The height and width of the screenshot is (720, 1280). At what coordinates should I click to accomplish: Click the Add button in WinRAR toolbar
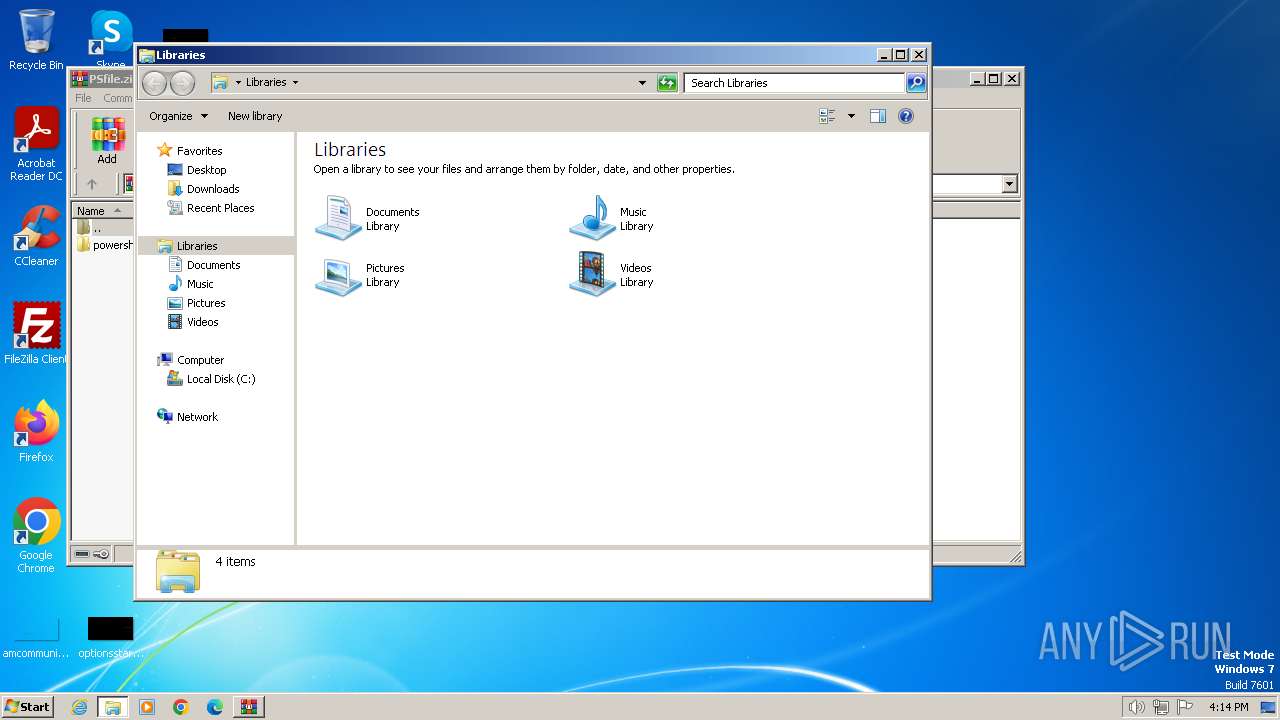pyautogui.click(x=107, y=141)
